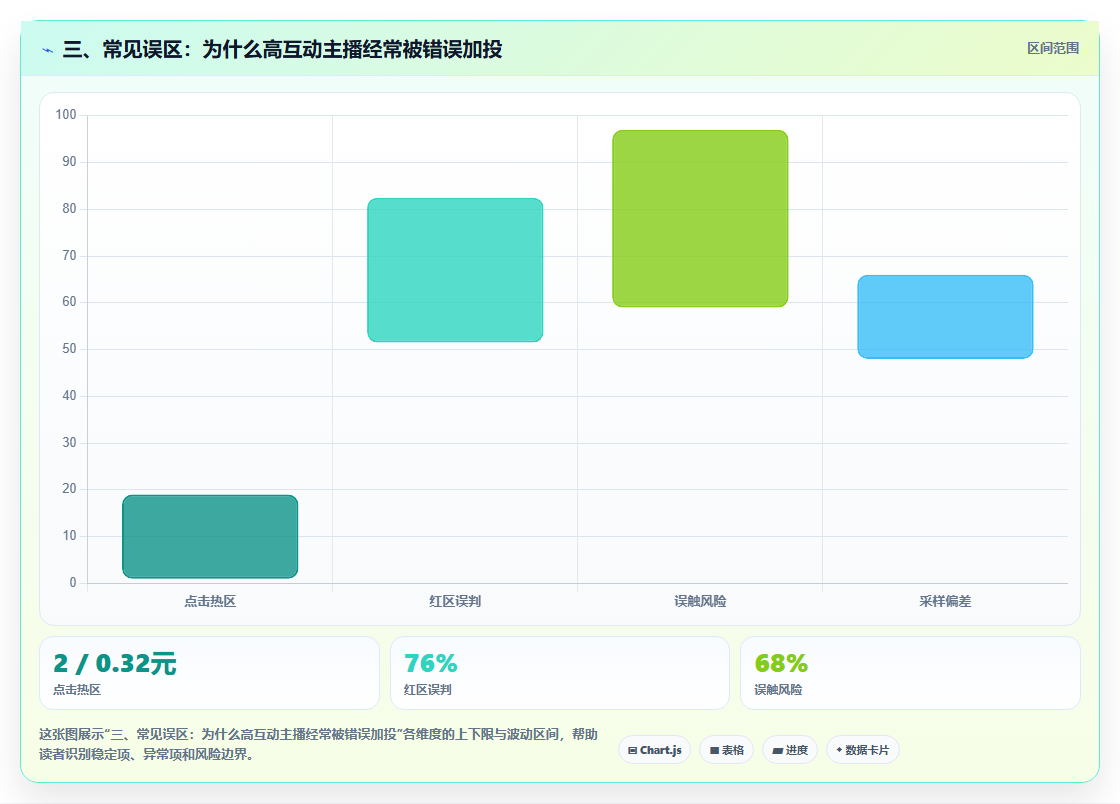Viewport: 1120px width, 804px height.
Task: Click the 68% stat value
Action: pyautogui.click(x=781, y=663)
